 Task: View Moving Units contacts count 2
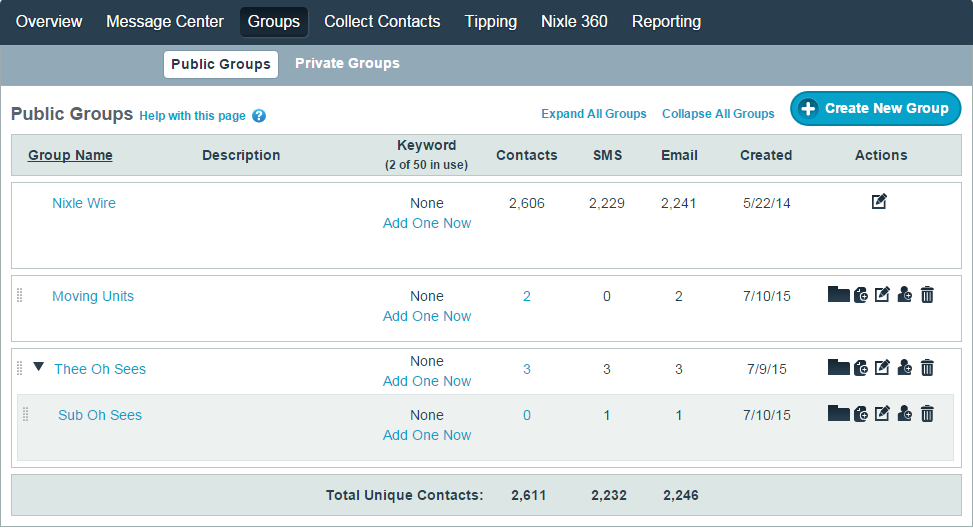527,297
